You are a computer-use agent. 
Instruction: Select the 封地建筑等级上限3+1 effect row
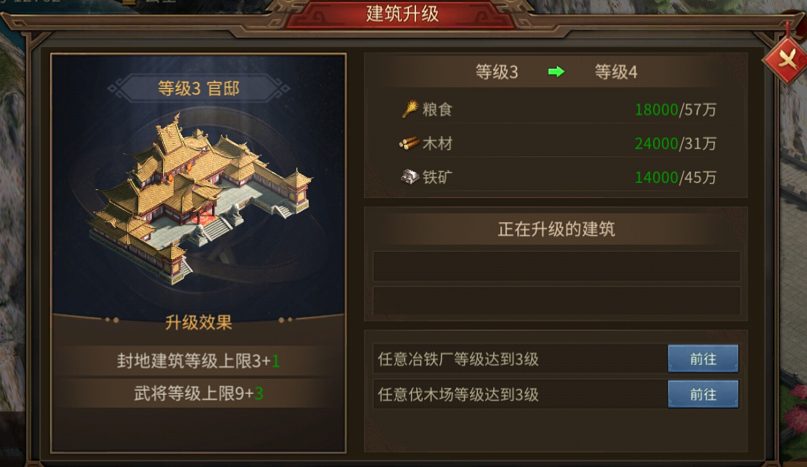click(199, 361)
